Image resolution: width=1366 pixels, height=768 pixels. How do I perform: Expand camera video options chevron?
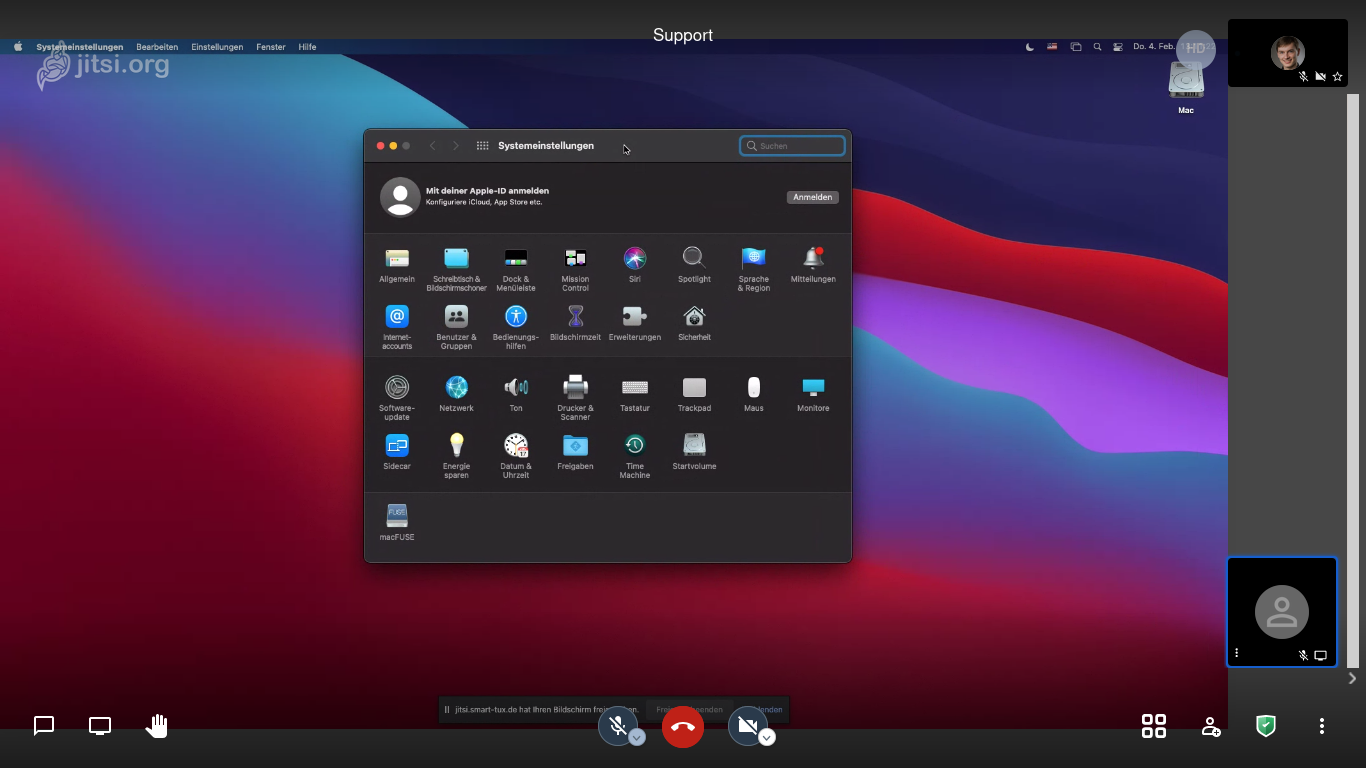tap(767, 737)
